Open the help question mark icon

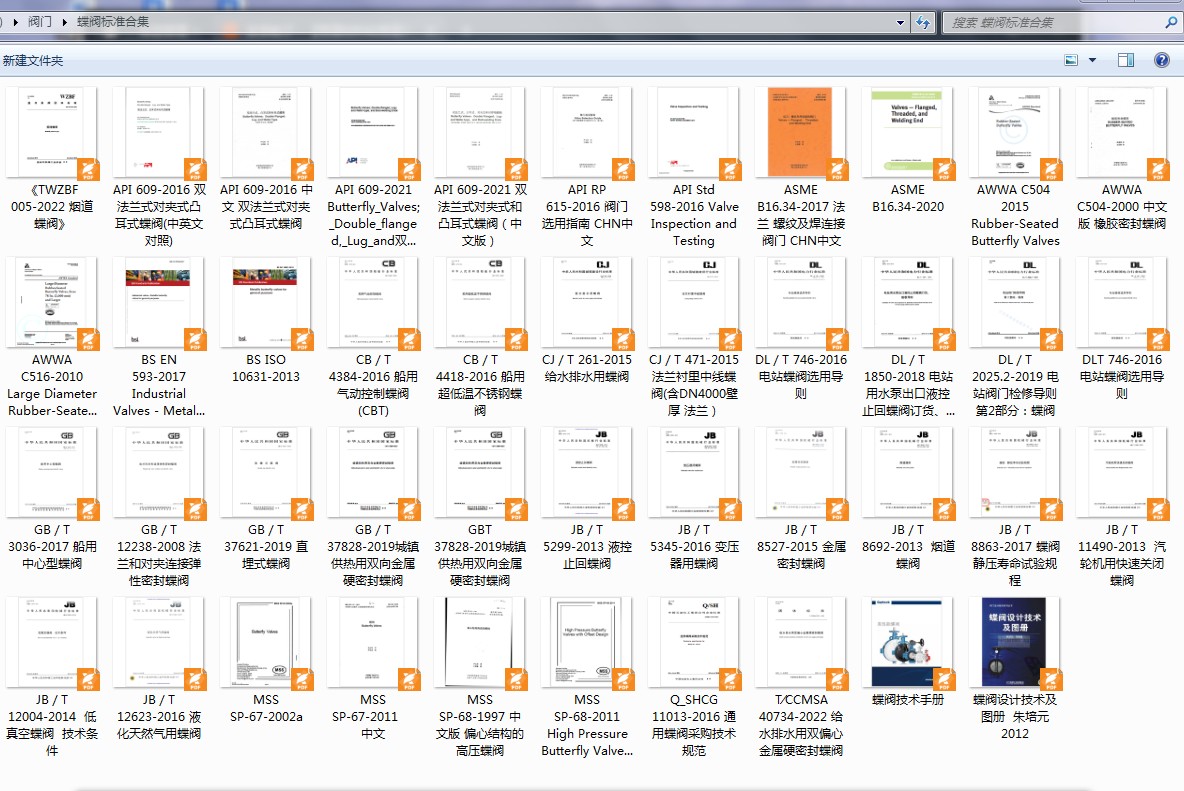[1162, 60]
